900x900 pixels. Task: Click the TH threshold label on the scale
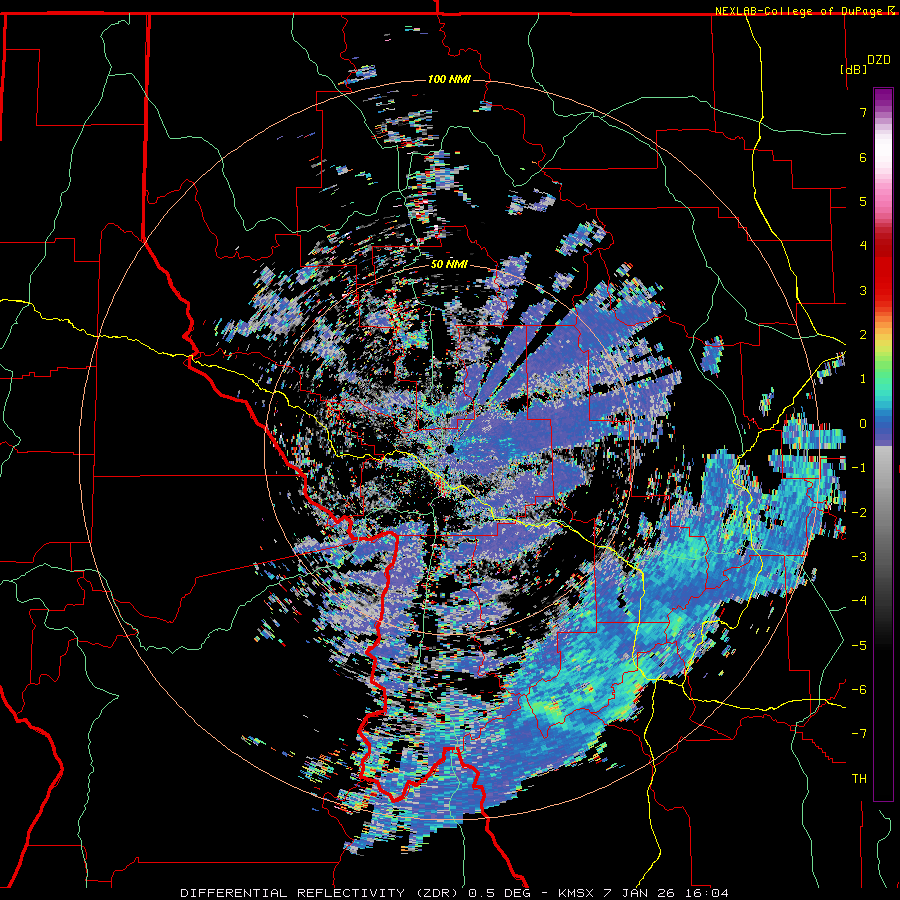[859, 779]
